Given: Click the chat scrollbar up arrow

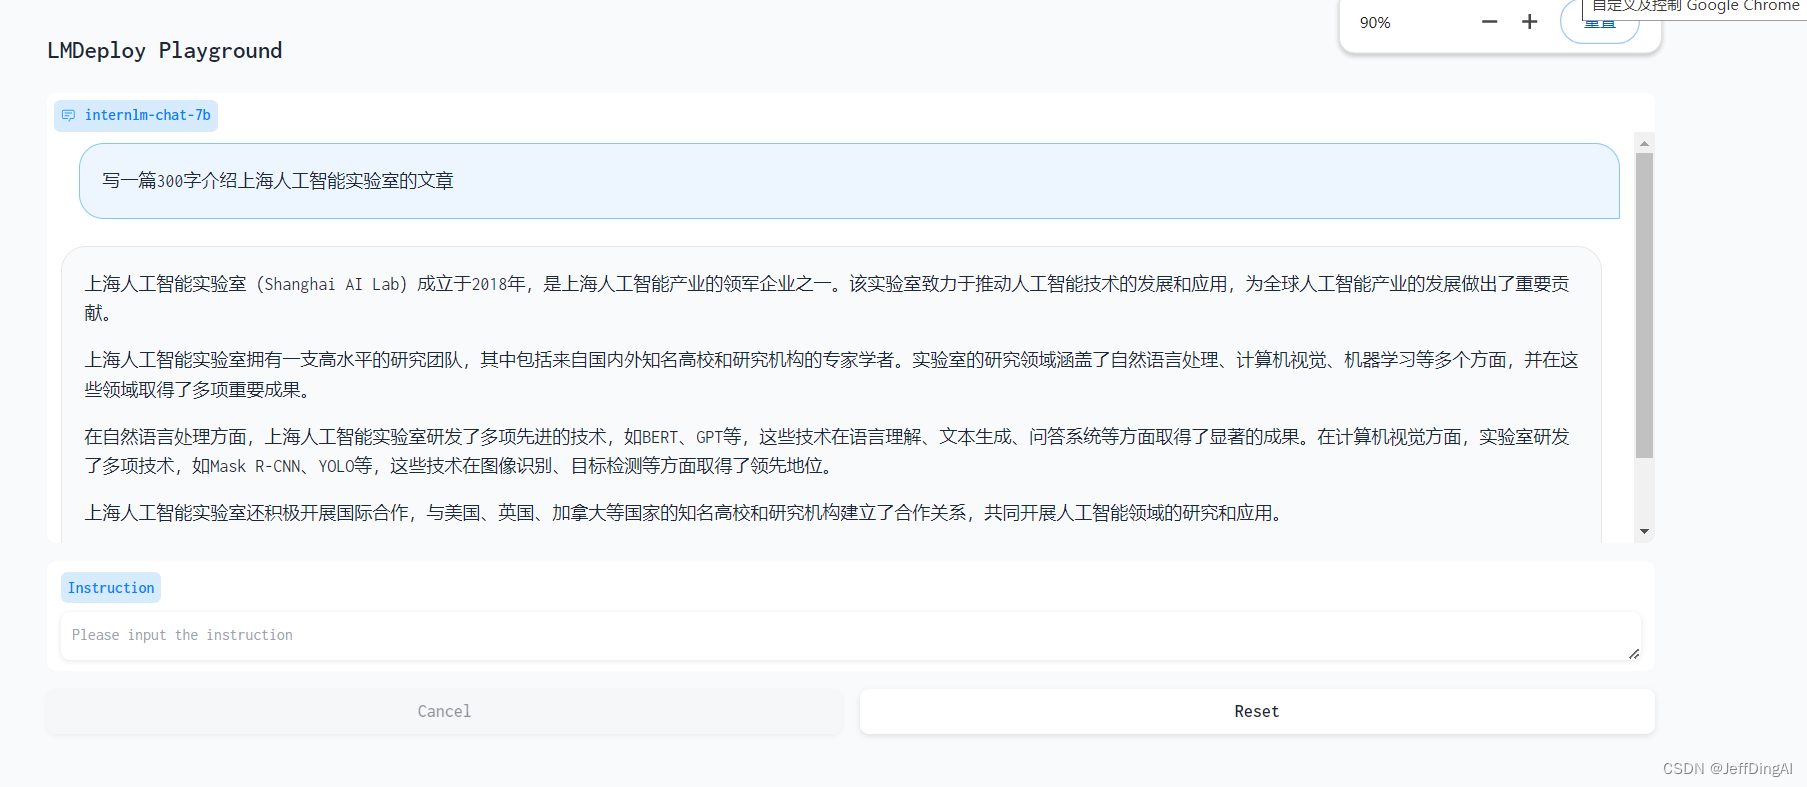Looking at the screenshot, I should (1644, 144).
